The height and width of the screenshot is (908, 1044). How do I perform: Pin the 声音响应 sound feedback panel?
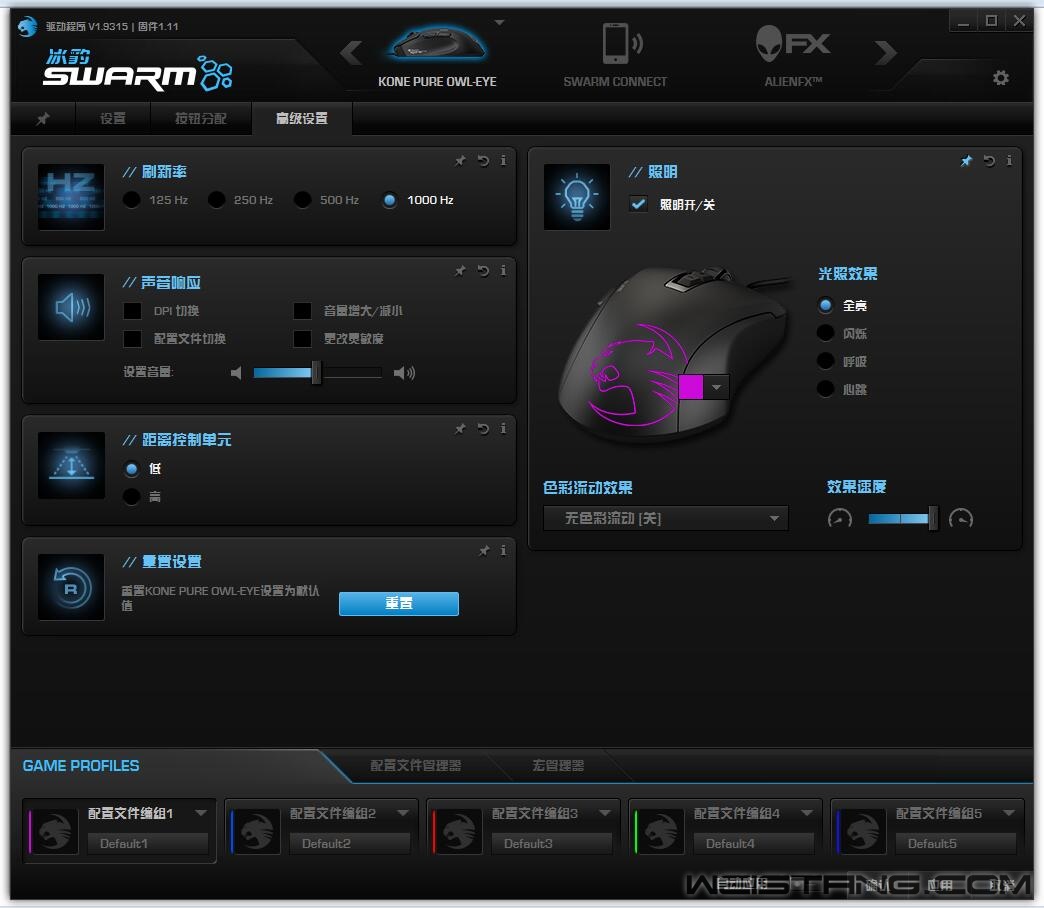click(460, 271)
